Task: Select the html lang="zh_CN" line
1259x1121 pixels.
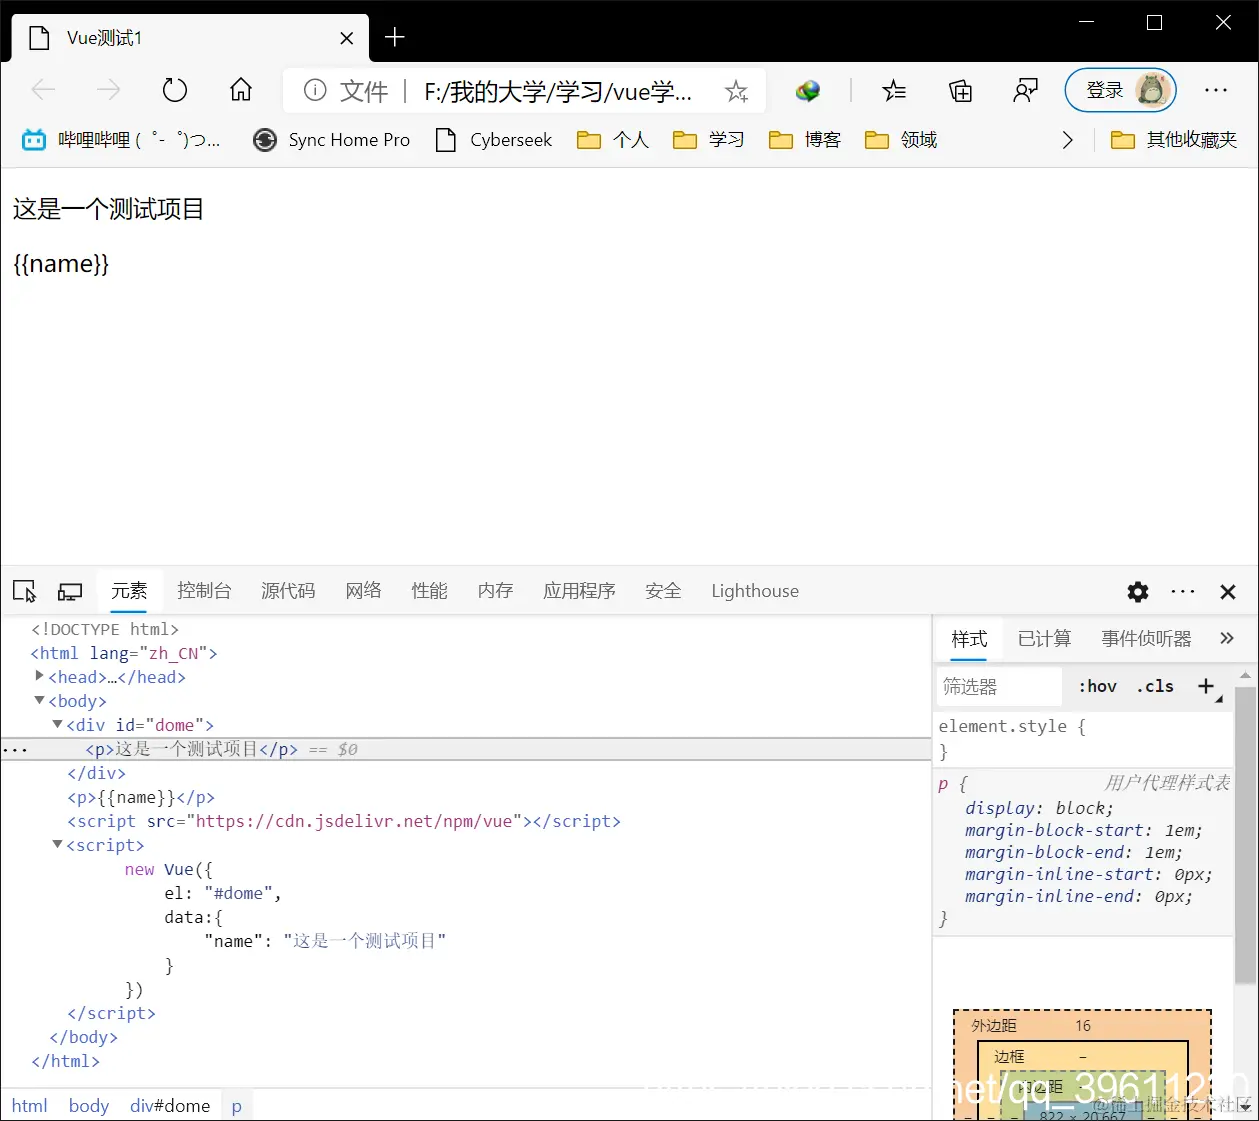Action: point(124,653)
